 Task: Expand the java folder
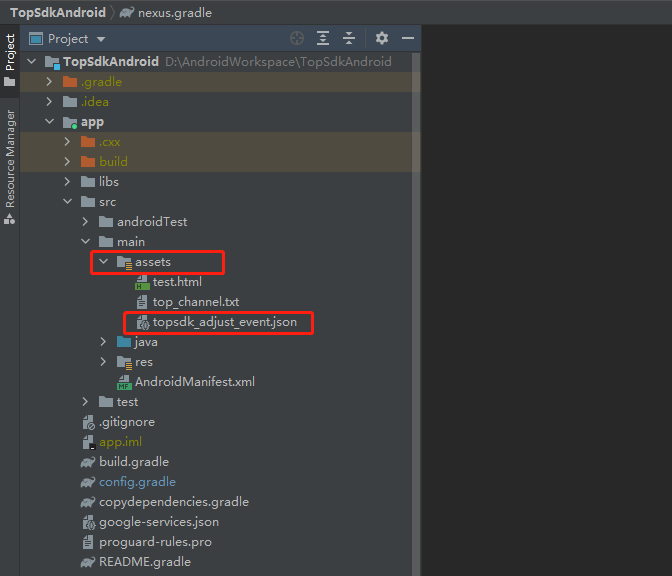[103, 342]
